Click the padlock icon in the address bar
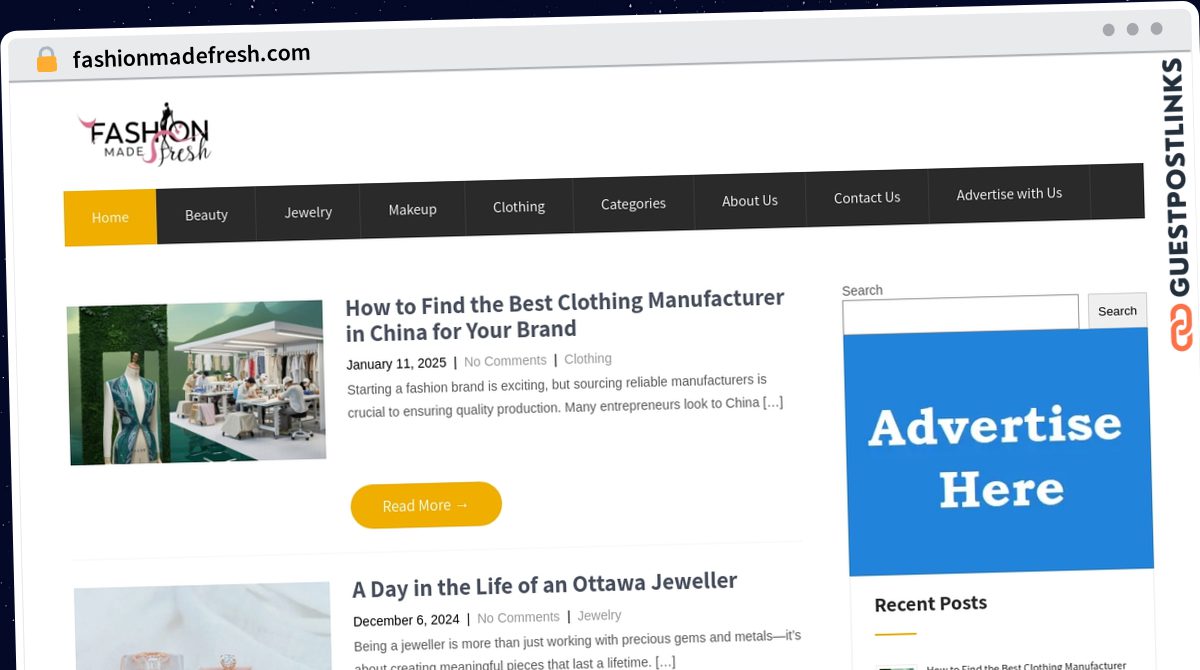 click(46, 60)
